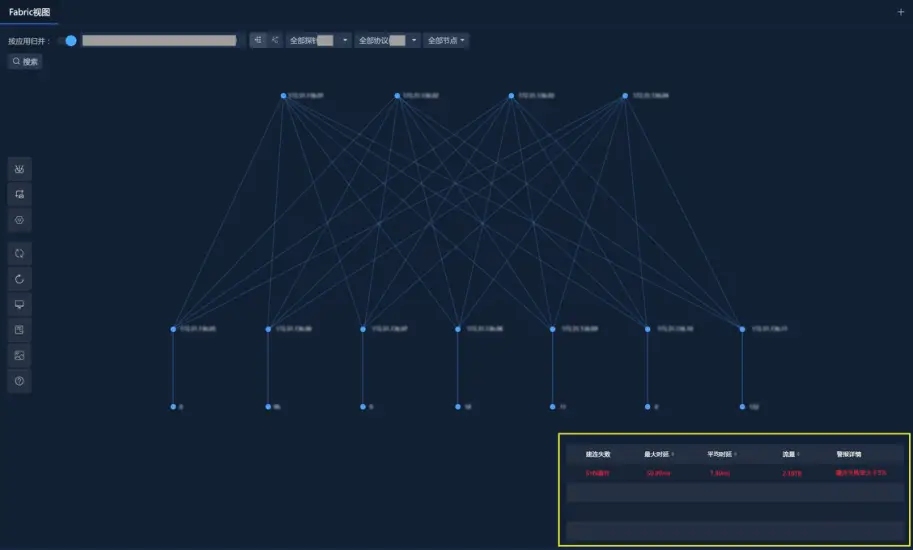Click the red 警报详情 alert text
Image resolution: width=913 pixels, height=550 pixels.
point(860,473)
